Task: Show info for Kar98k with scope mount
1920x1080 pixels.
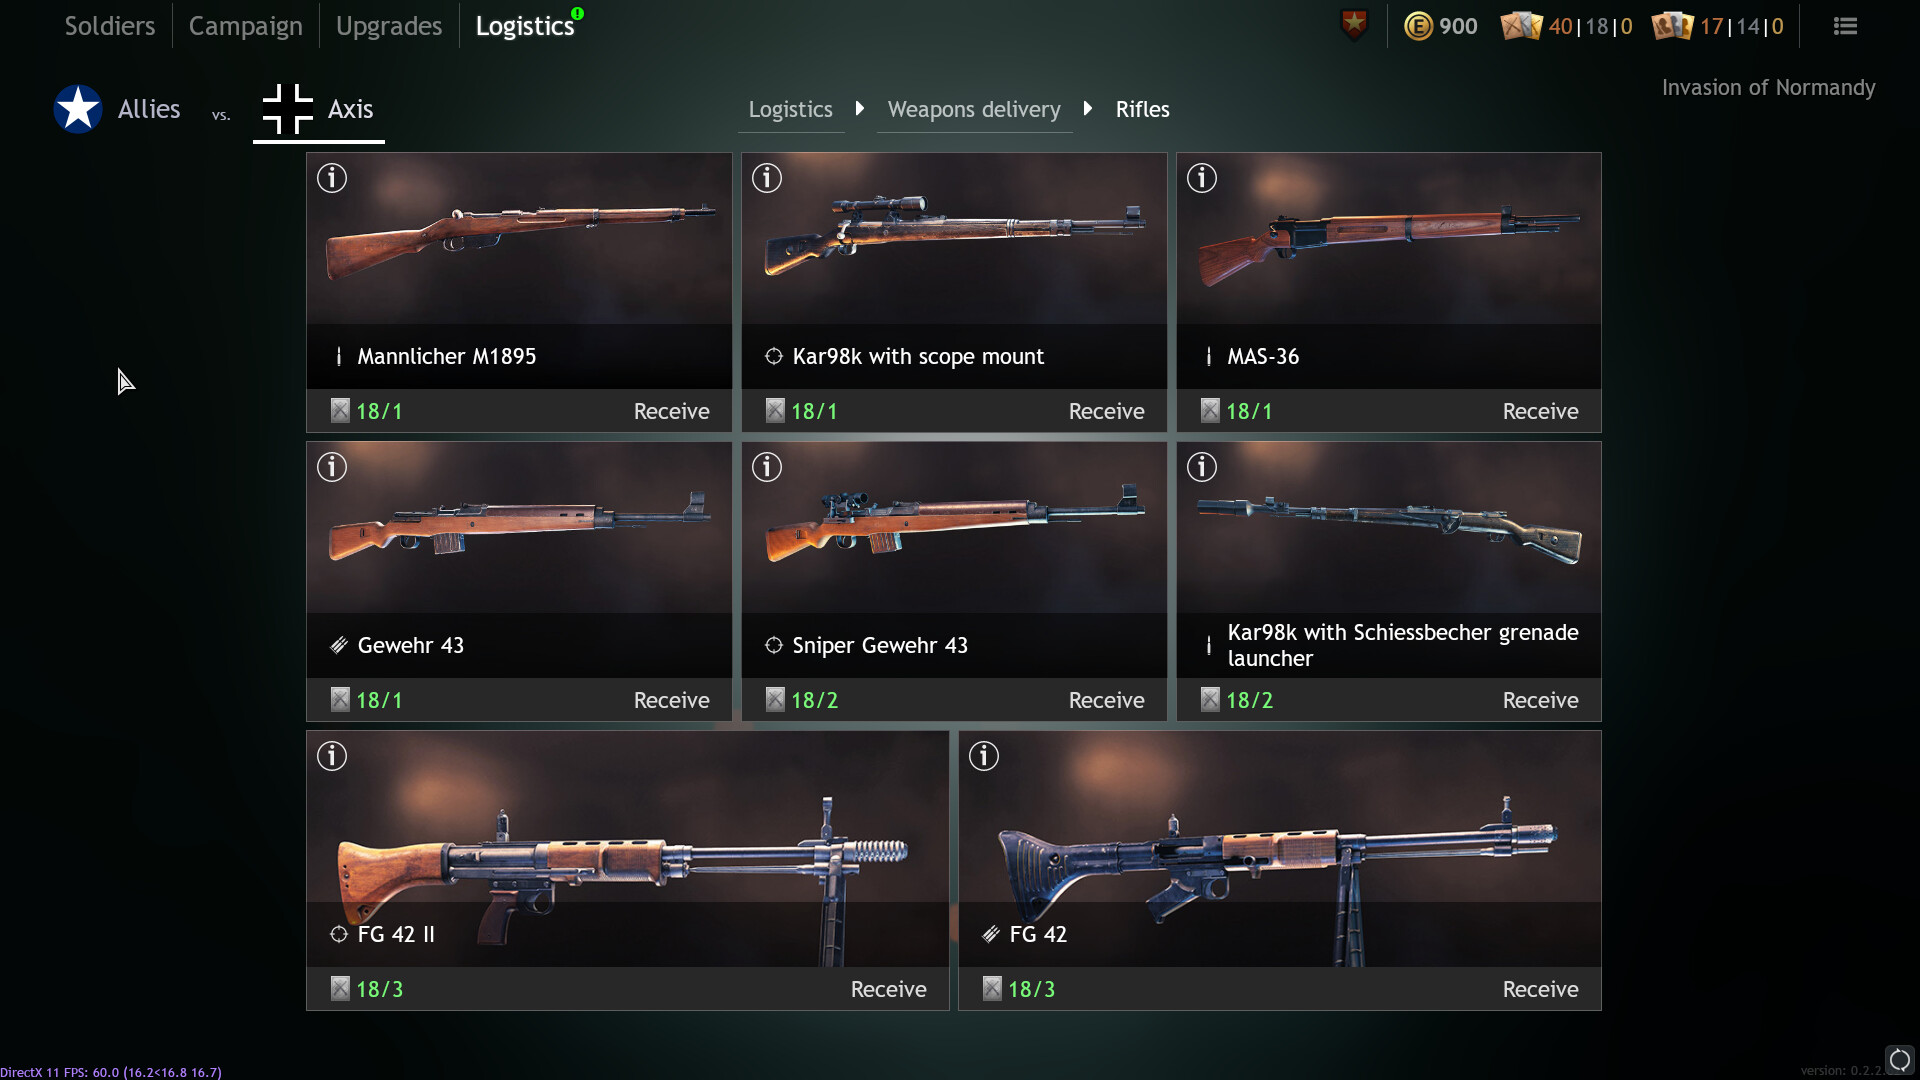Action: (767, 178)
